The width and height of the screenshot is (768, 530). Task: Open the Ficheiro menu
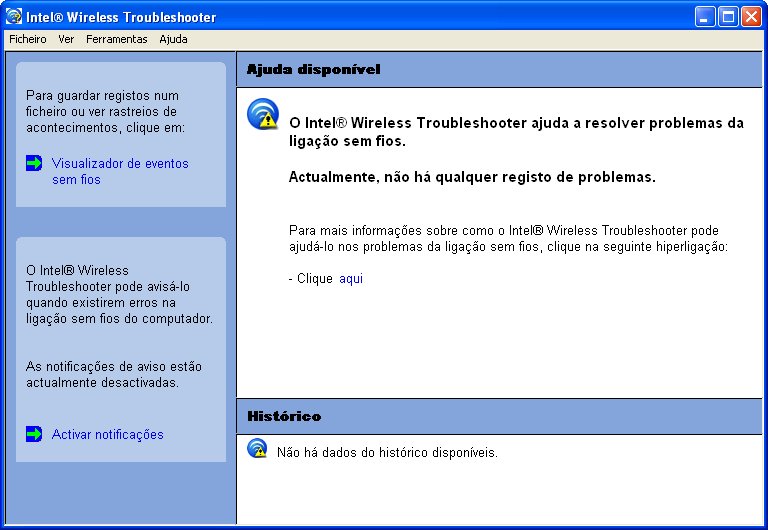pos(28,39)
